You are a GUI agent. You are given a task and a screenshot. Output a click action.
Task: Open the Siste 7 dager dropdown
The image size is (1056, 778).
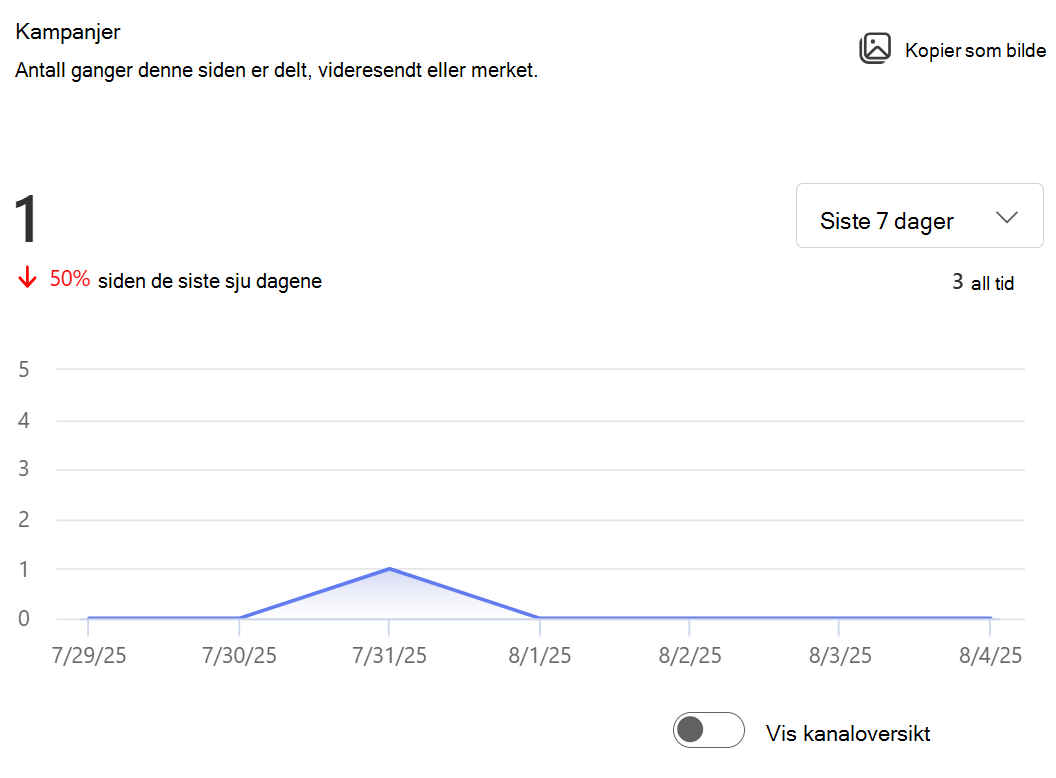(919, 216)
